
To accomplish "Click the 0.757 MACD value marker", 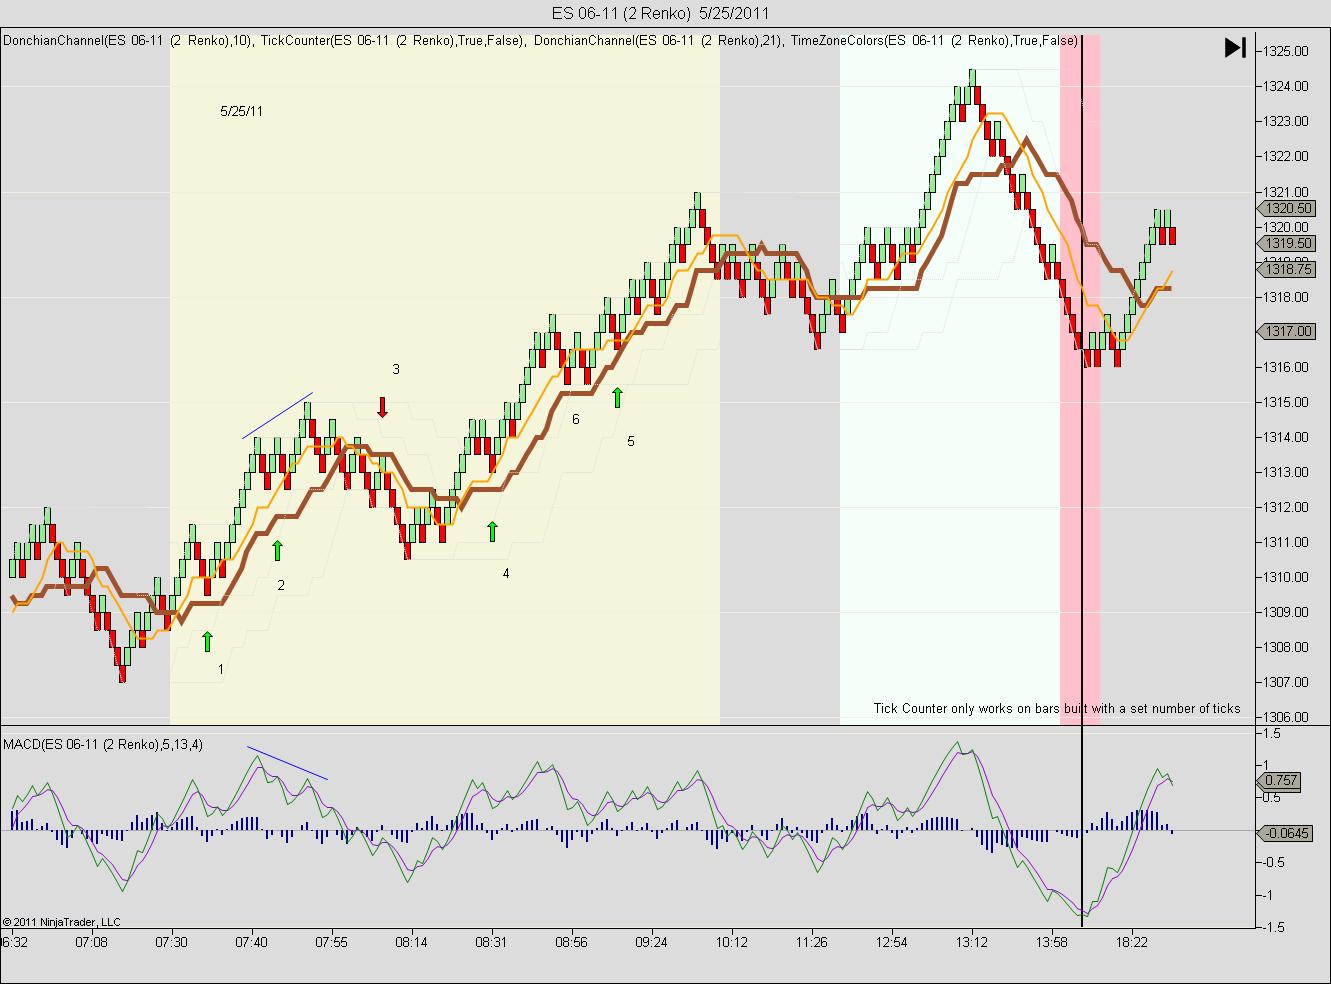I will 1281,780.
